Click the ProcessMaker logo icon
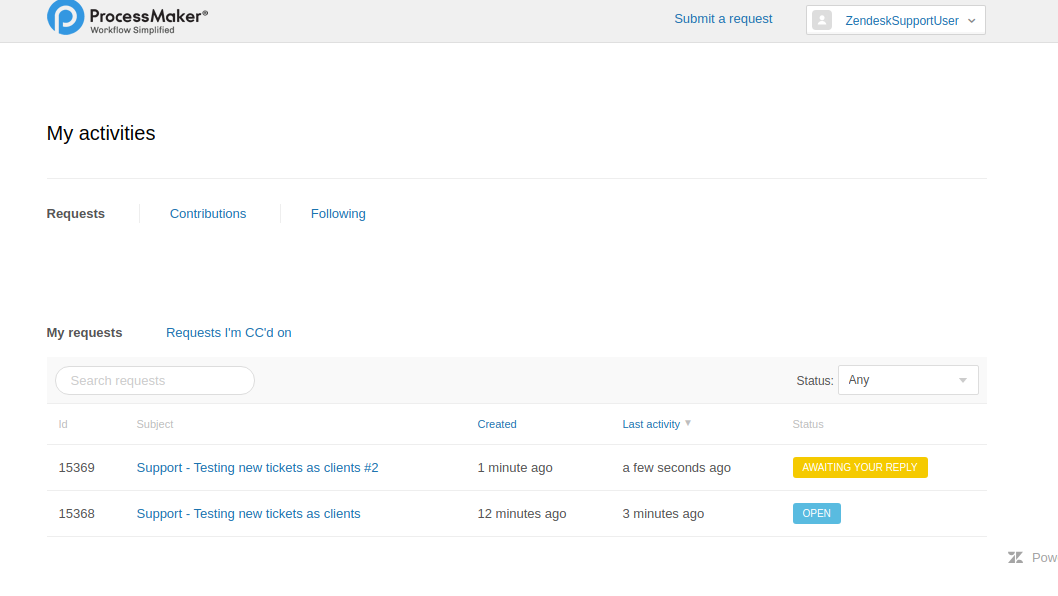This screenshot has height=596, width=1058. tap(66, 18)
